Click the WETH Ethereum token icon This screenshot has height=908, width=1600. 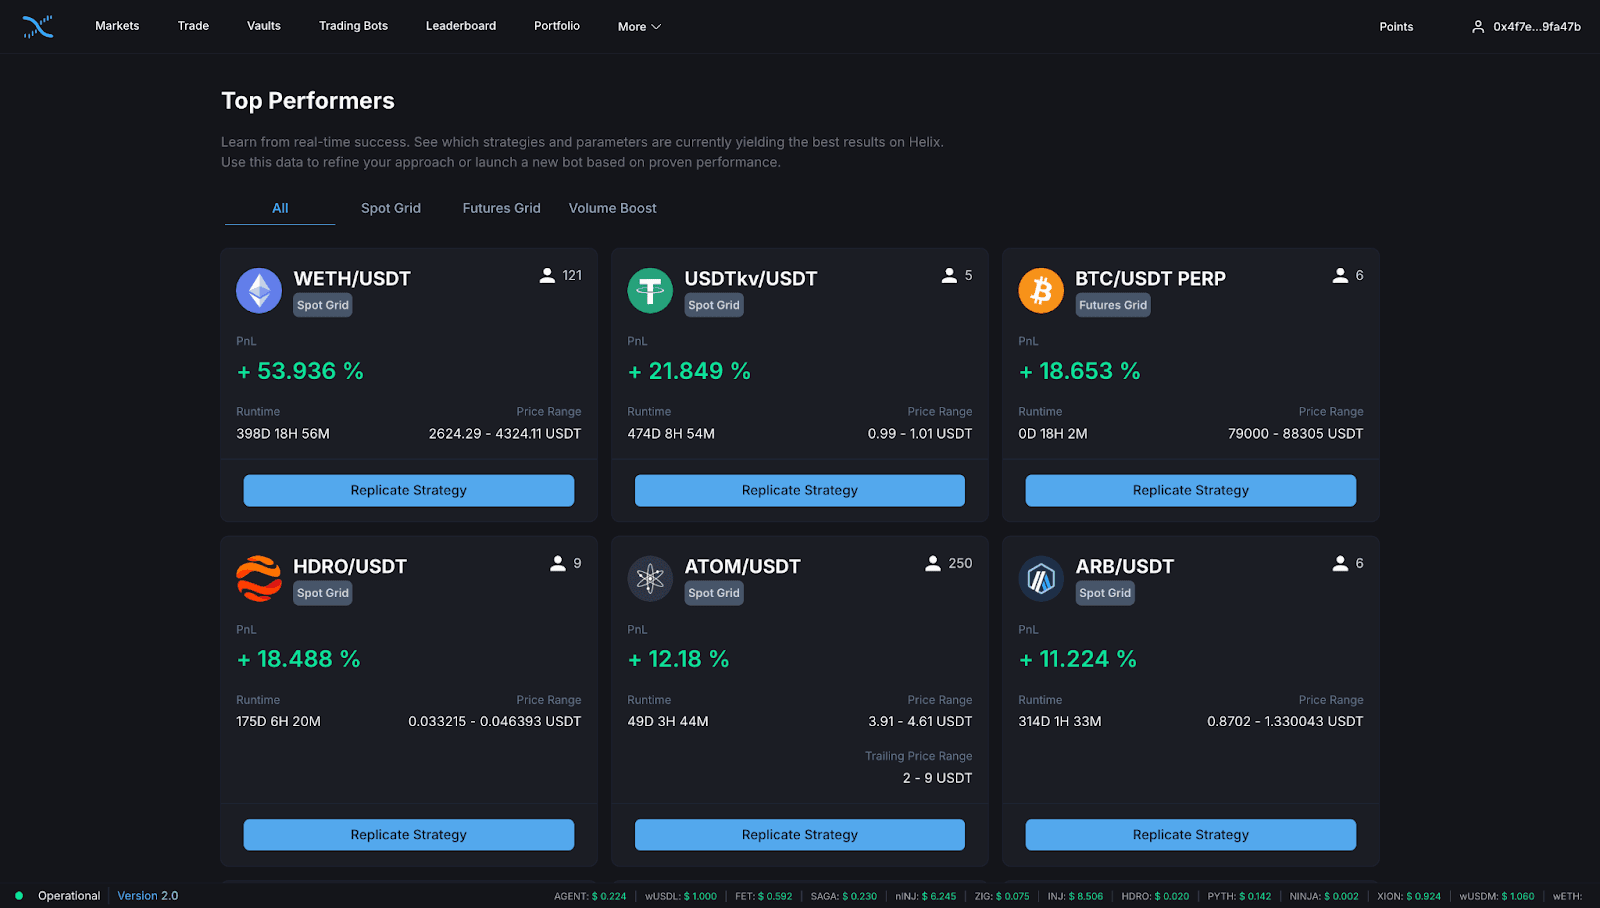(x=259, y=291)
